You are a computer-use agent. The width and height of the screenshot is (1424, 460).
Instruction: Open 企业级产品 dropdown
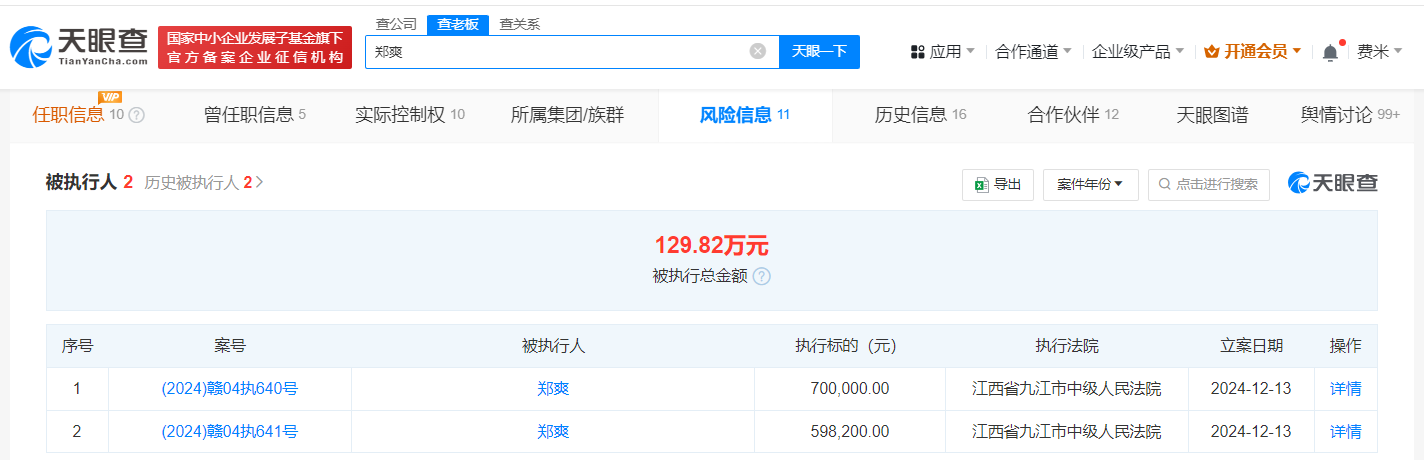[1137, 52]
